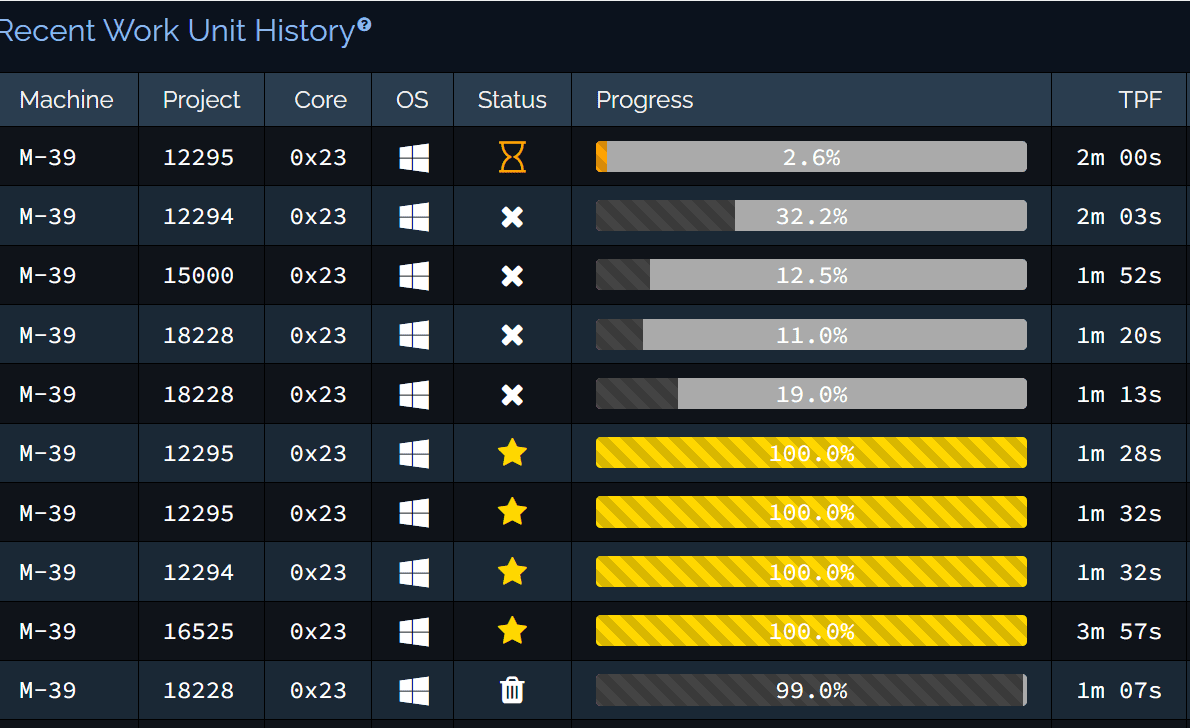Click the TPF column header

(1140, 100)
